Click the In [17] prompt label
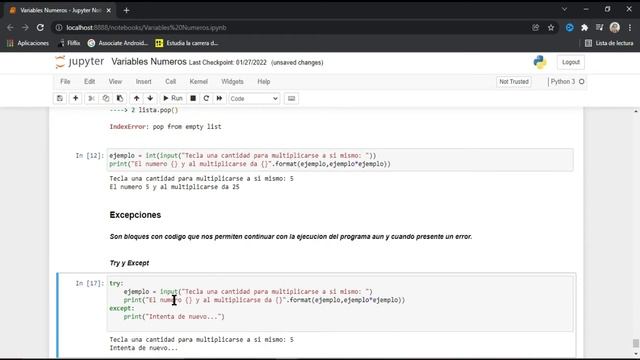Viewport: 640px width, 360px height. click(90, 283)
